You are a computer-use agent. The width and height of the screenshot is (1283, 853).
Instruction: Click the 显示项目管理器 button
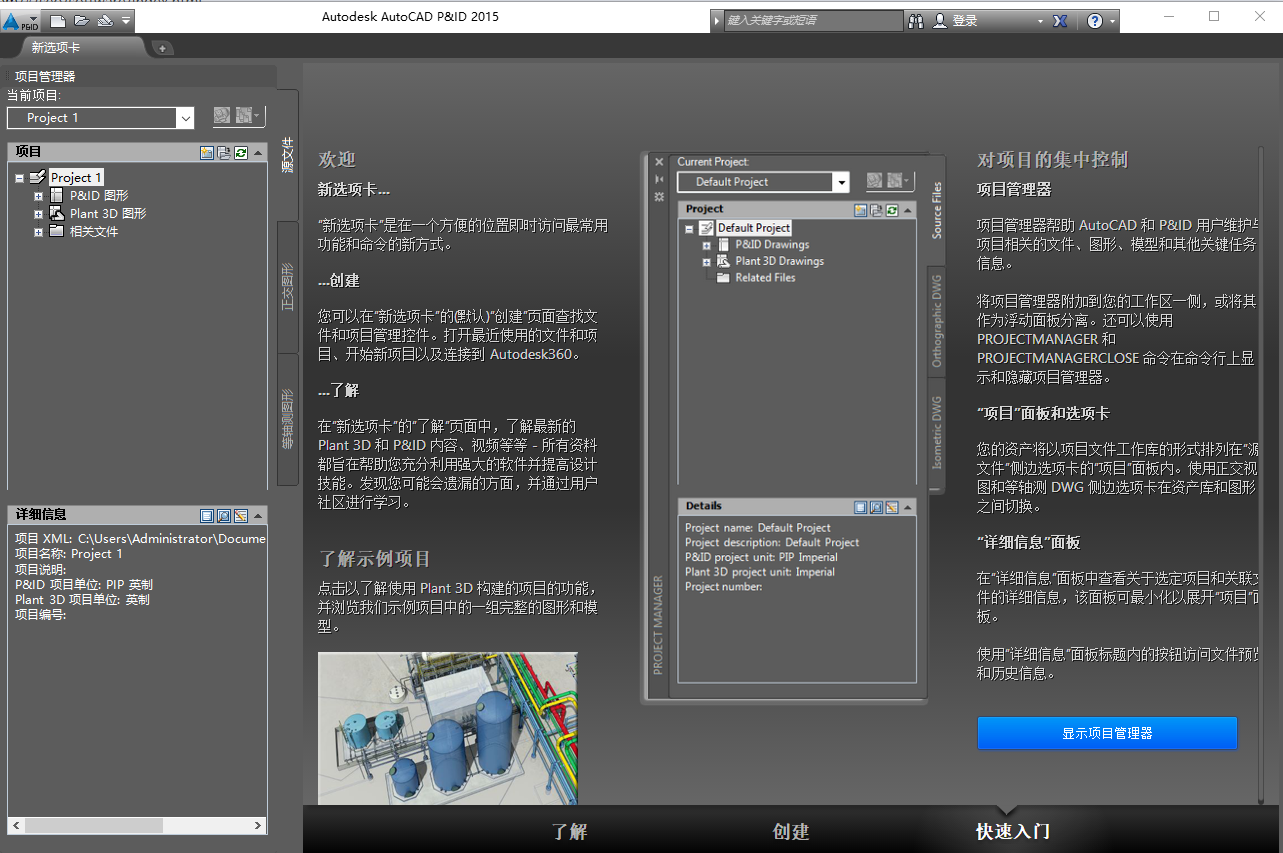point(1106,733)
